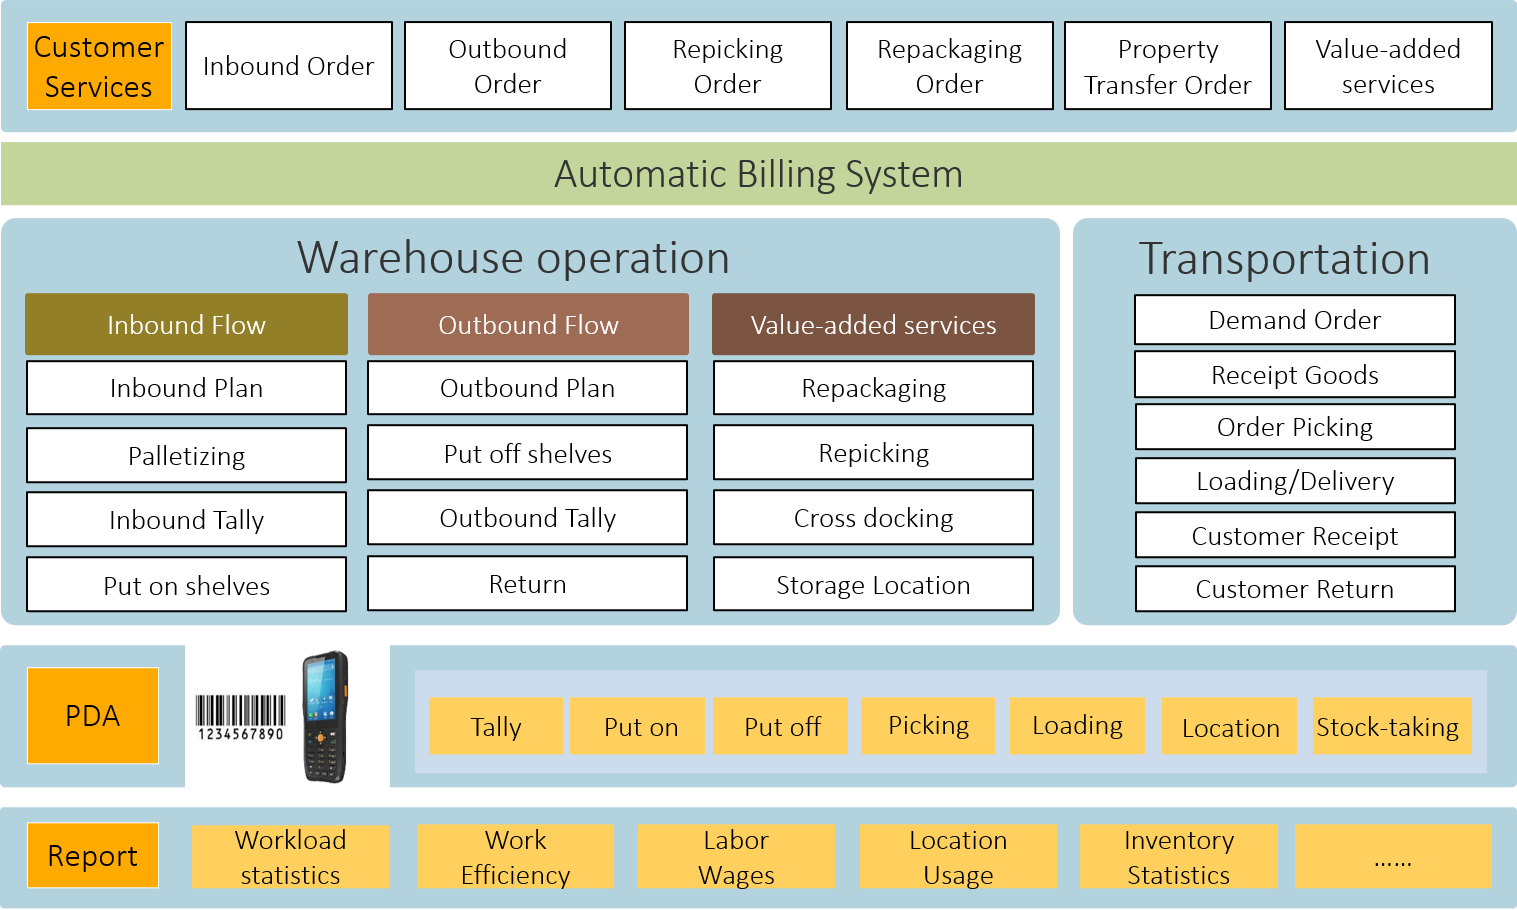Click the orange Customer Services label
1517x910 pixels.
(99, 67)
